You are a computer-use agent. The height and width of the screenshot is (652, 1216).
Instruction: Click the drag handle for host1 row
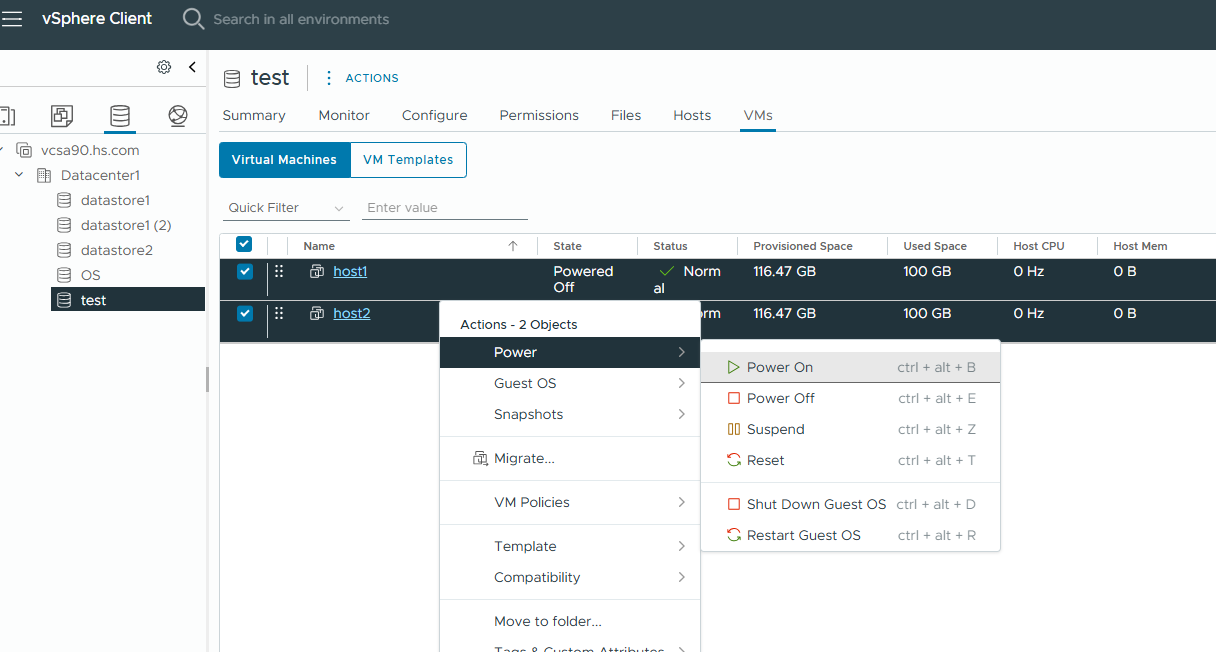(x=279, y=271)
